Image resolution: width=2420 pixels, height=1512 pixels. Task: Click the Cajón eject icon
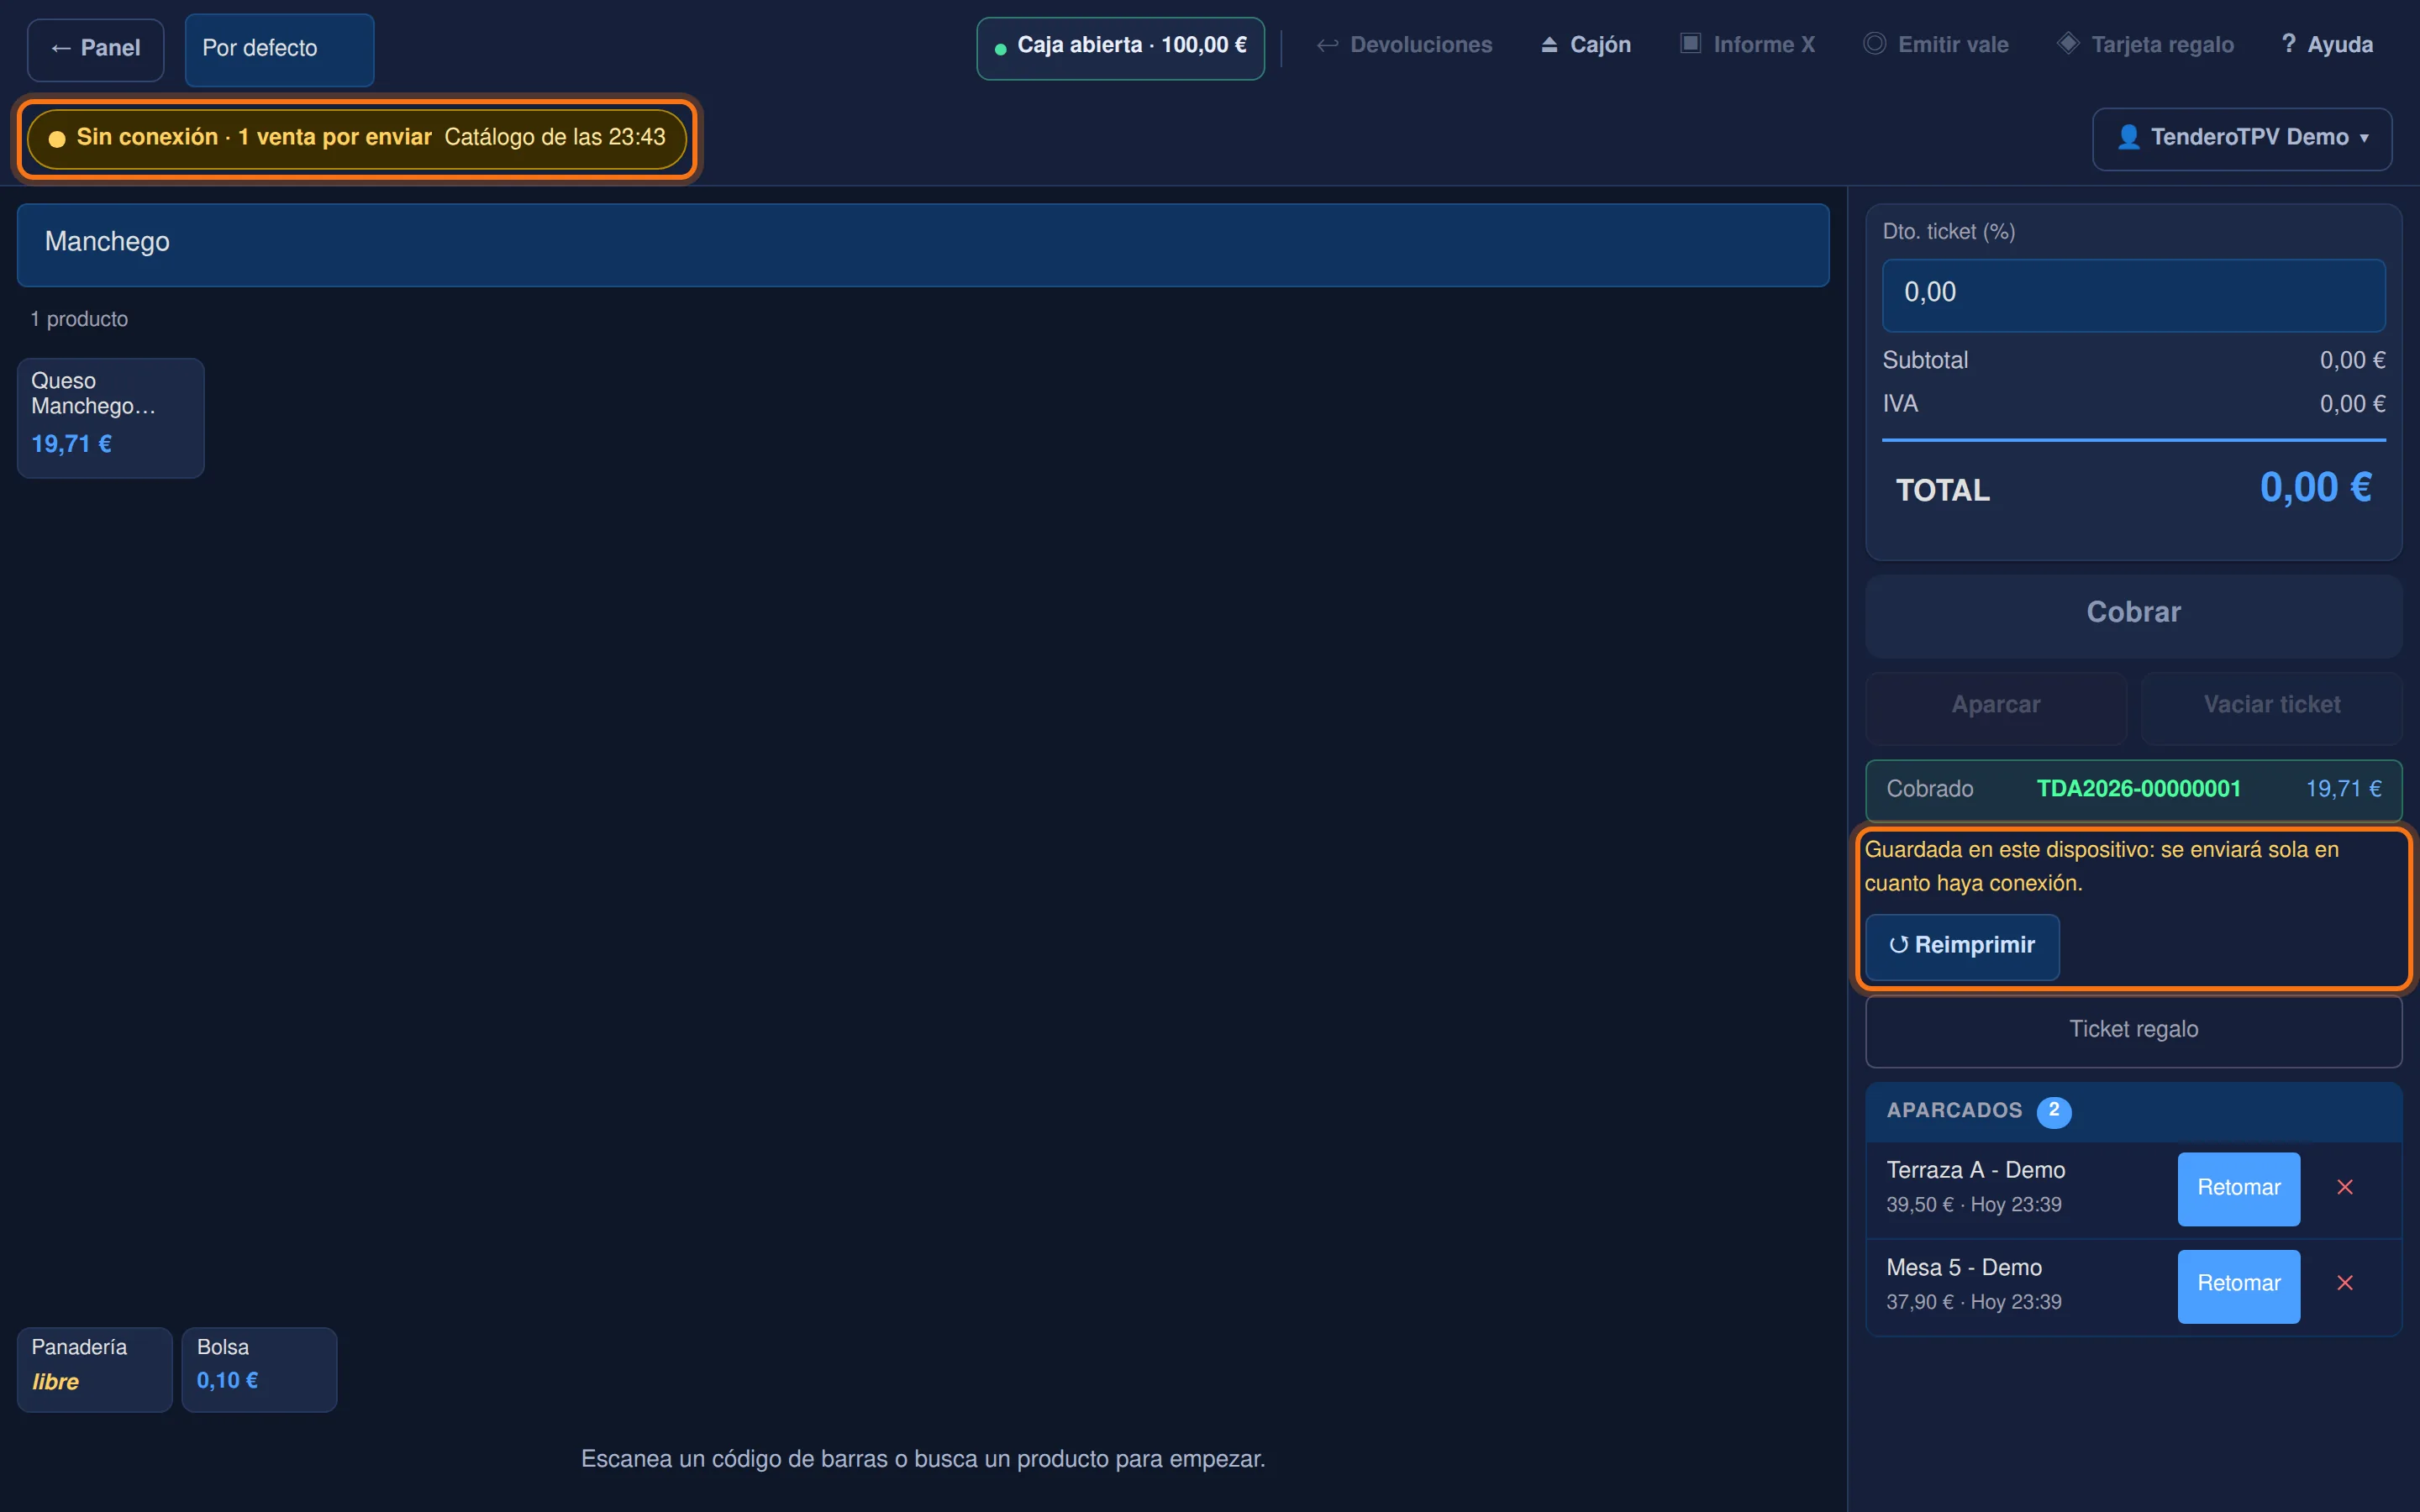pos(1549,45)
